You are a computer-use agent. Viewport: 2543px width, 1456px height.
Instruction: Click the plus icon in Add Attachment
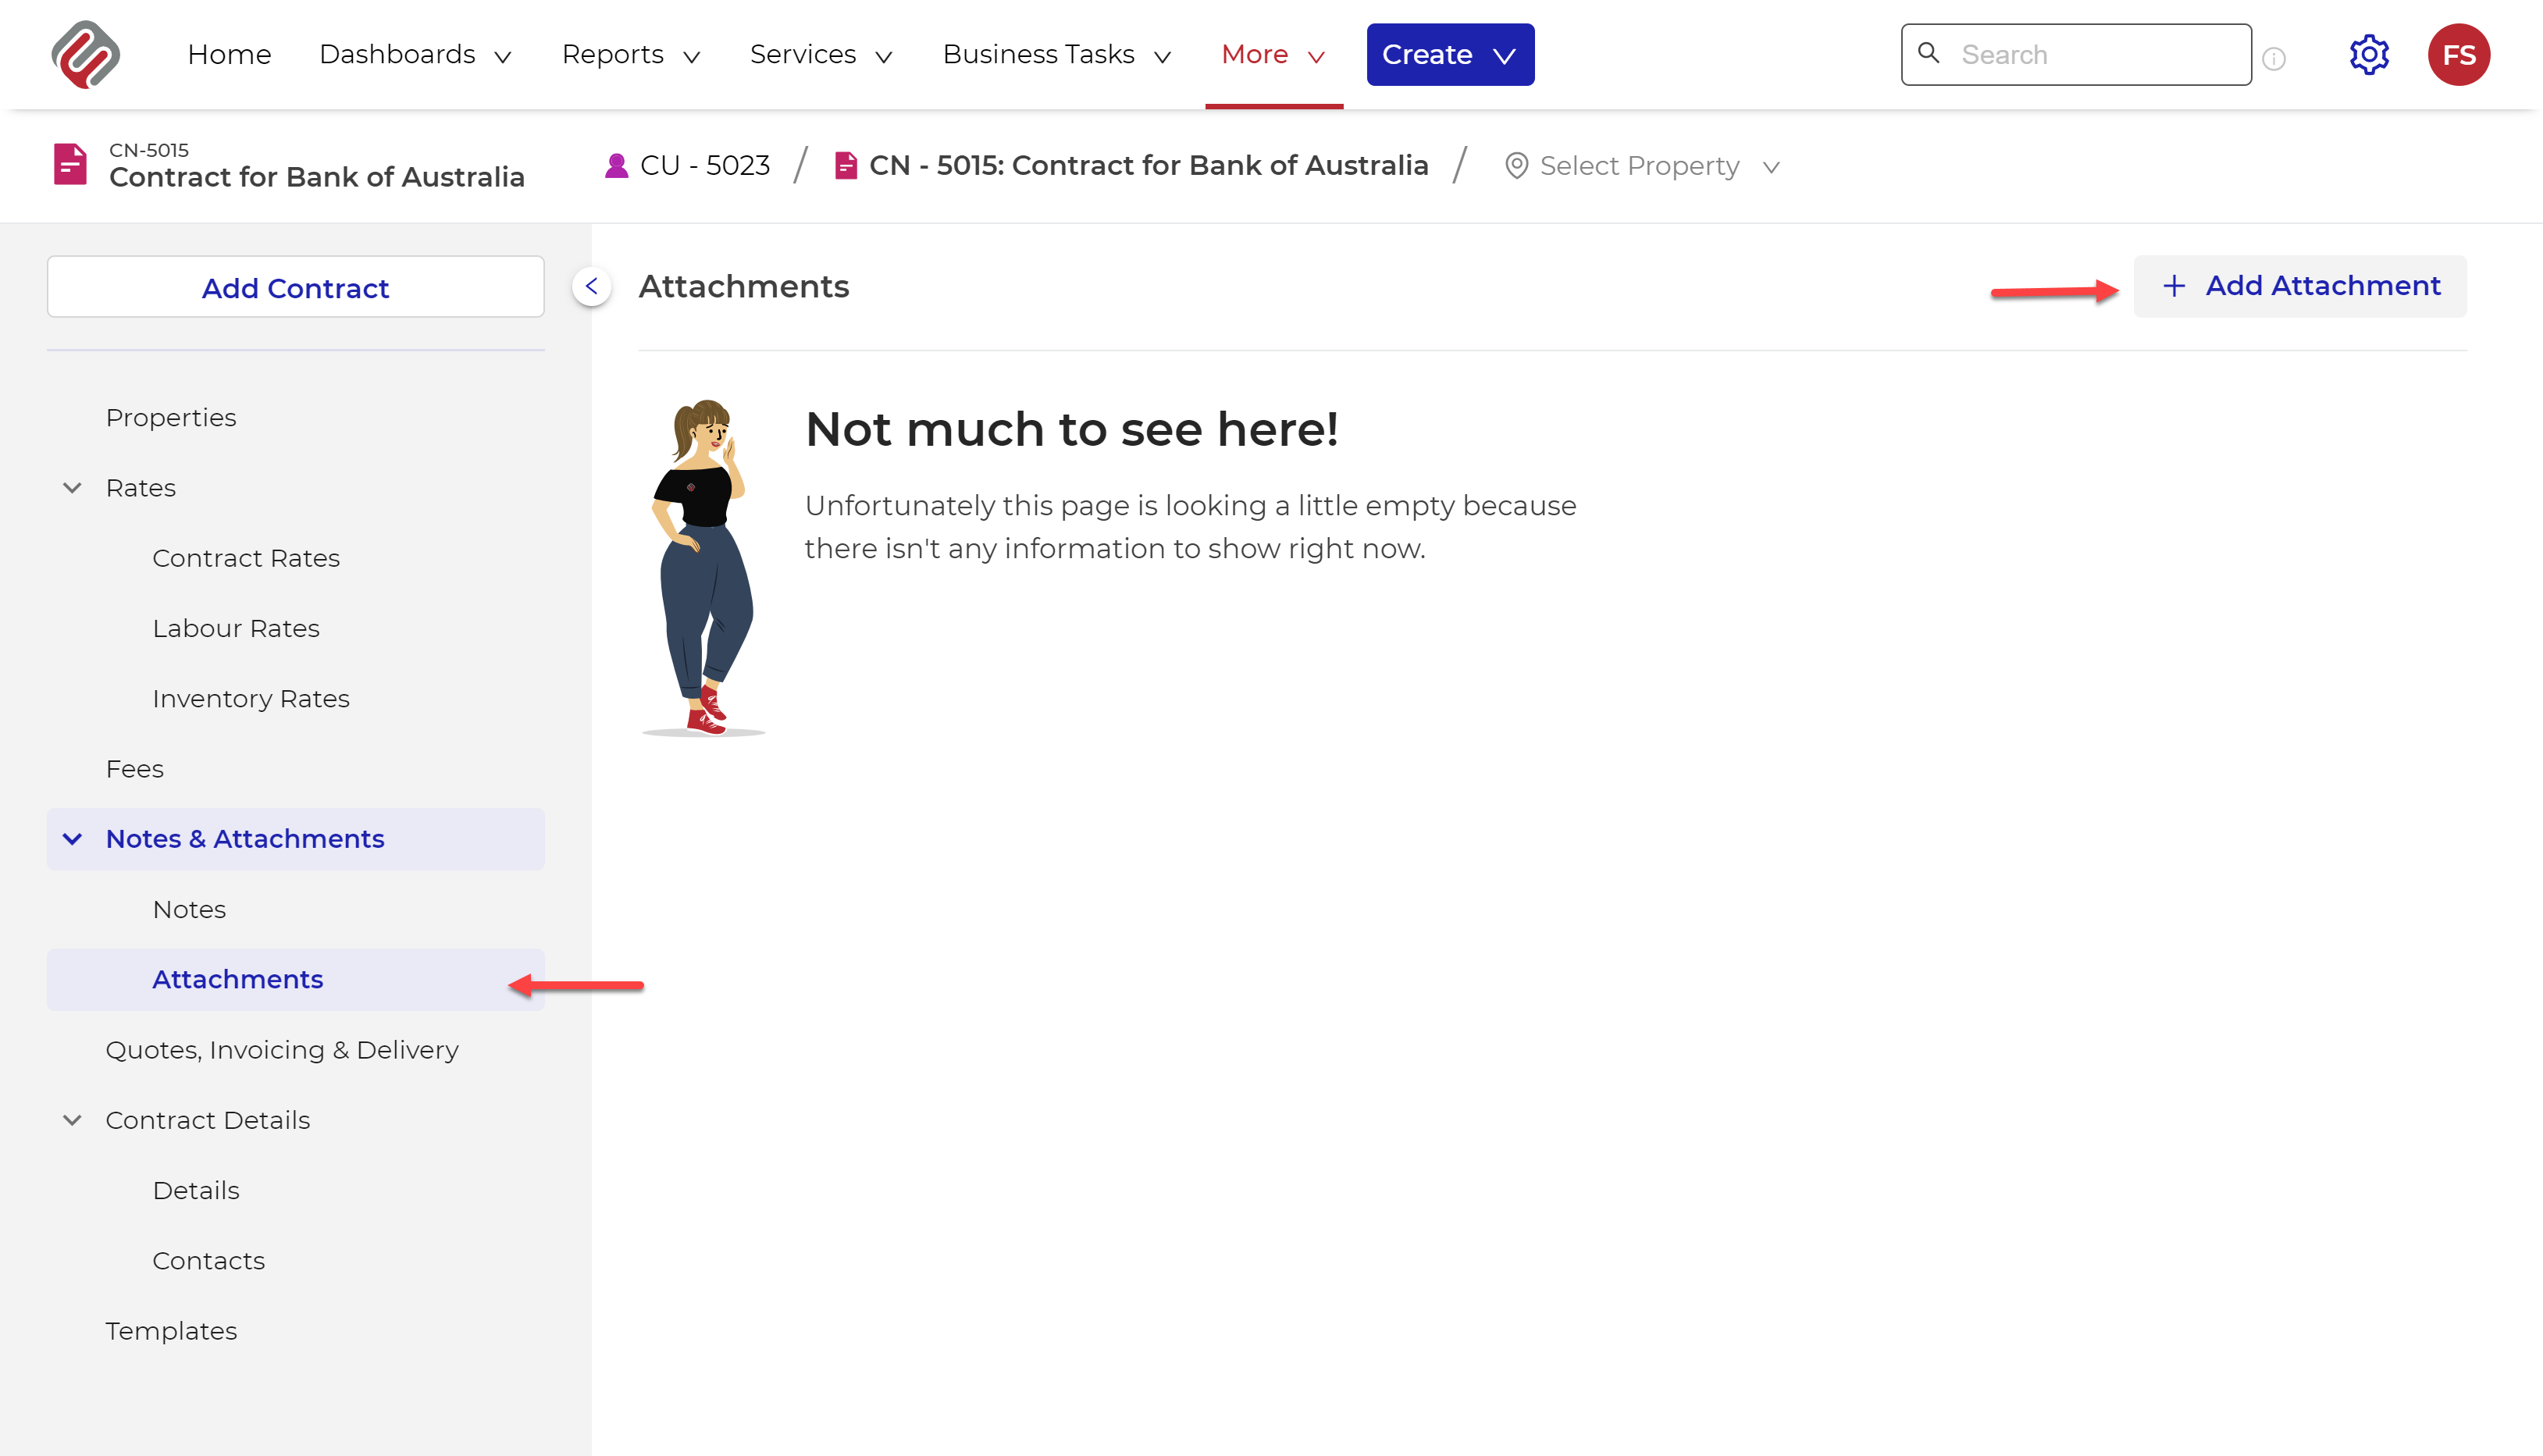click(2173, 286)
